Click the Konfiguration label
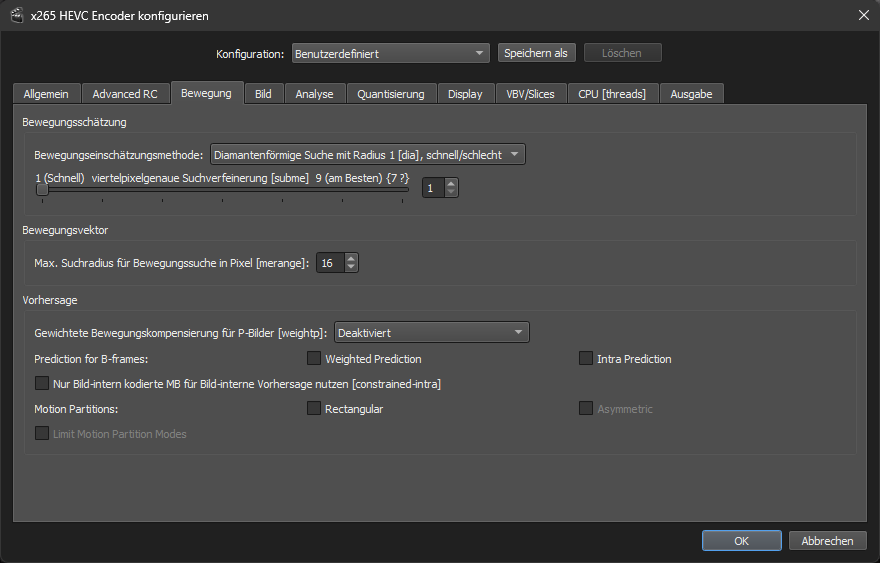The image size is (880, 563). click(x=250, y=54)
